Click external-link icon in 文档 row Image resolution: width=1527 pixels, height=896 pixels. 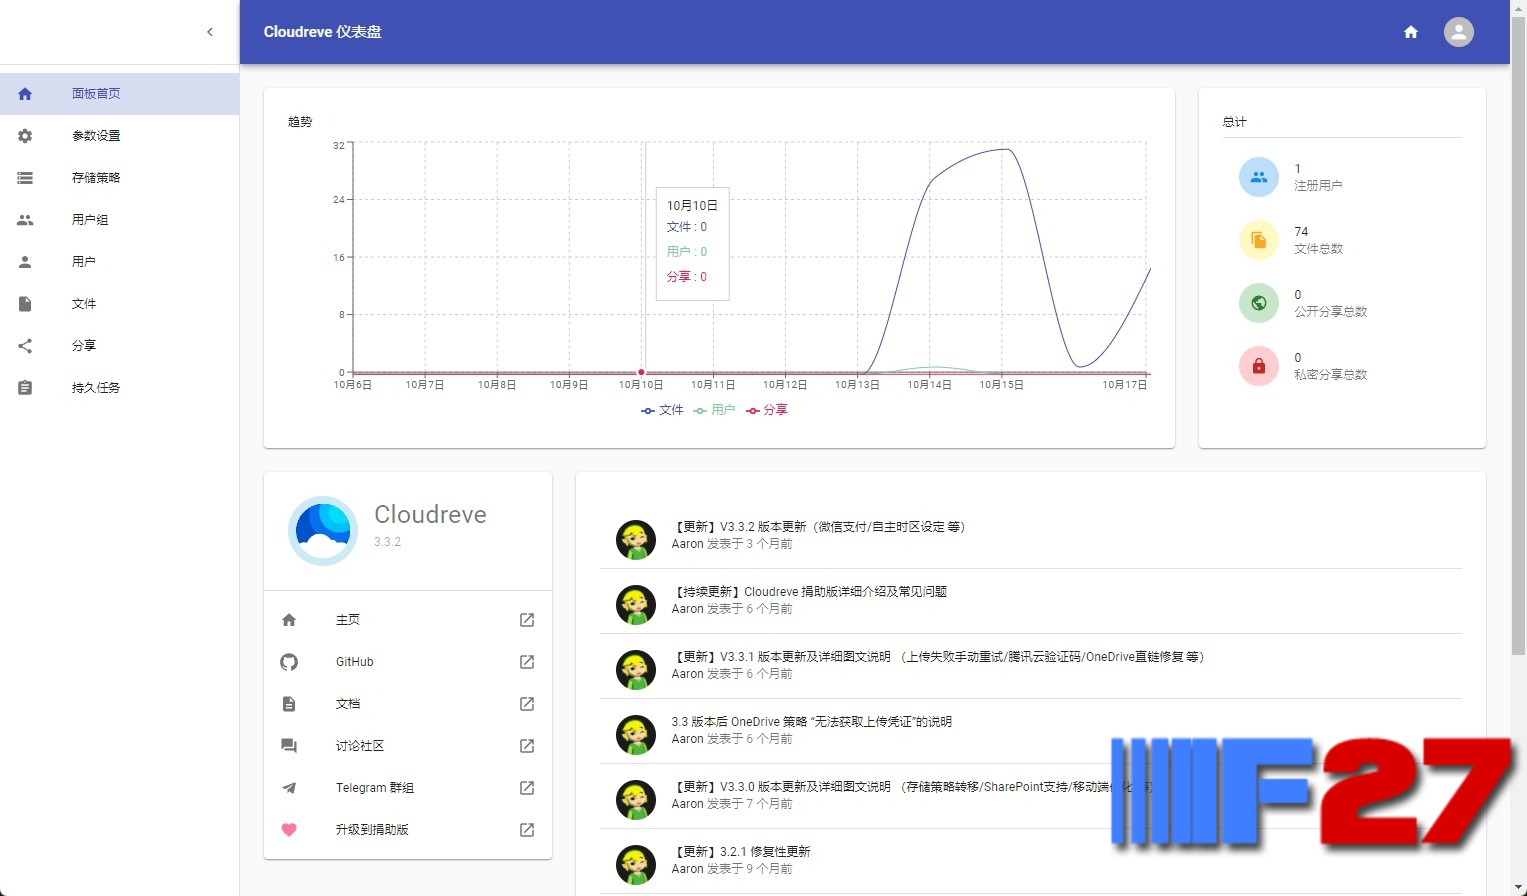click(527, 704)
